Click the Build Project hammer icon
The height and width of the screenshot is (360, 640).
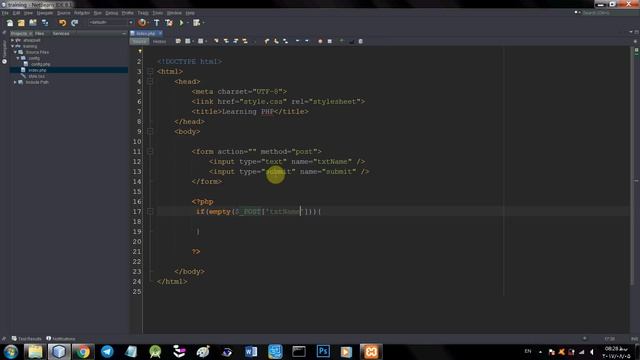(156, 23)
